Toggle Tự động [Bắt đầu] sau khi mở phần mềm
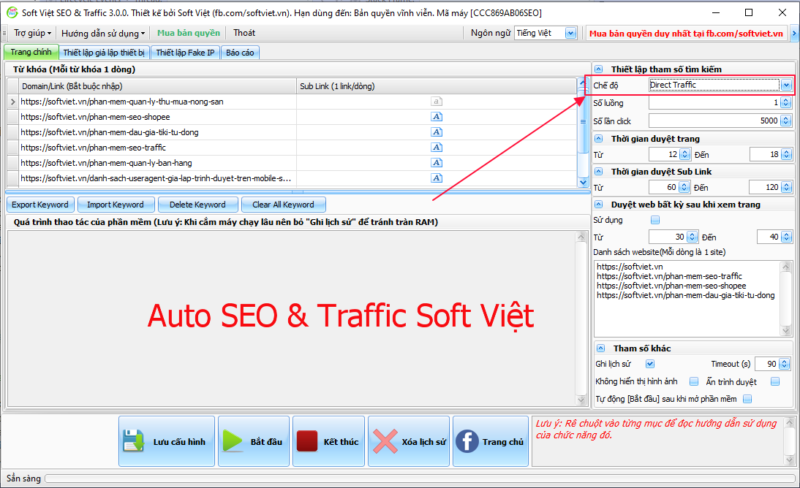Image resolution: width=800 pixels, height=488 pixels. [747, 399]
